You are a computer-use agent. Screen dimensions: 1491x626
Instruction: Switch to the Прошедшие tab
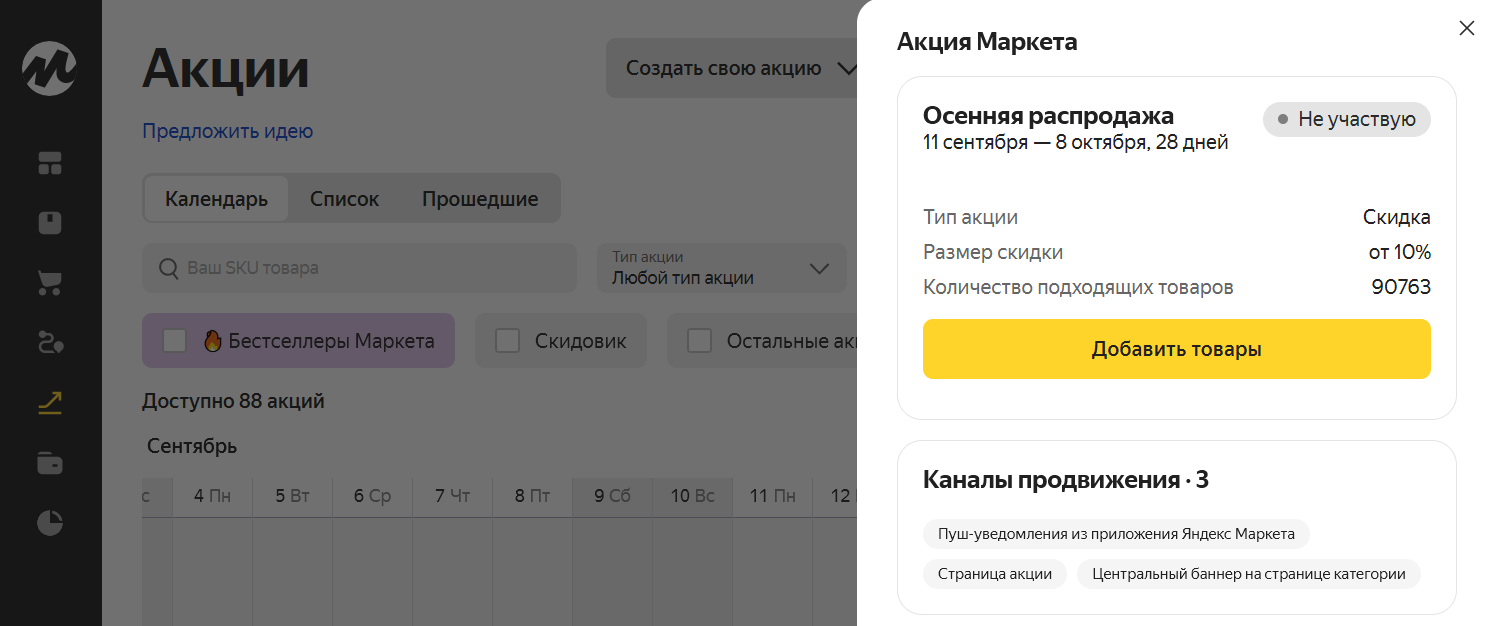click(x=480, y=198)
